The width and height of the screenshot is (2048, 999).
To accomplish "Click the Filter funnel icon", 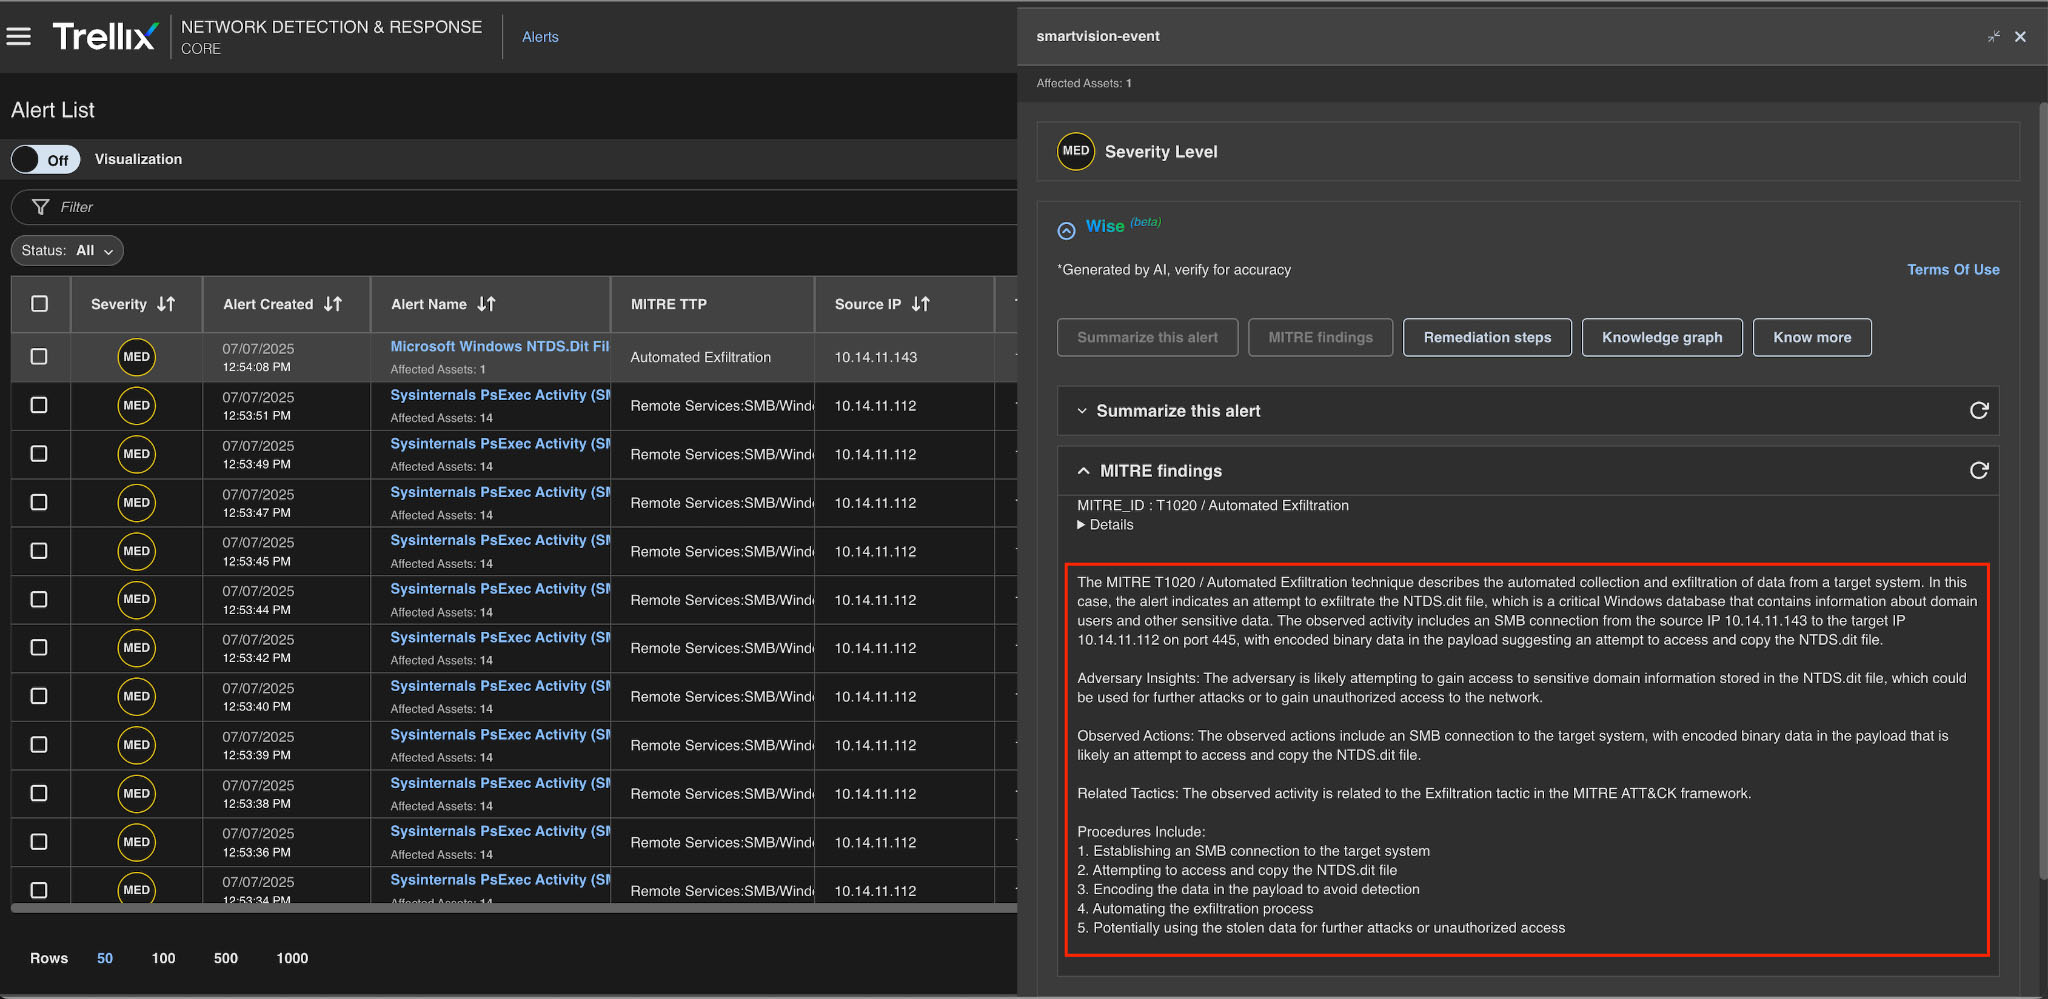I will coord(41,207).
